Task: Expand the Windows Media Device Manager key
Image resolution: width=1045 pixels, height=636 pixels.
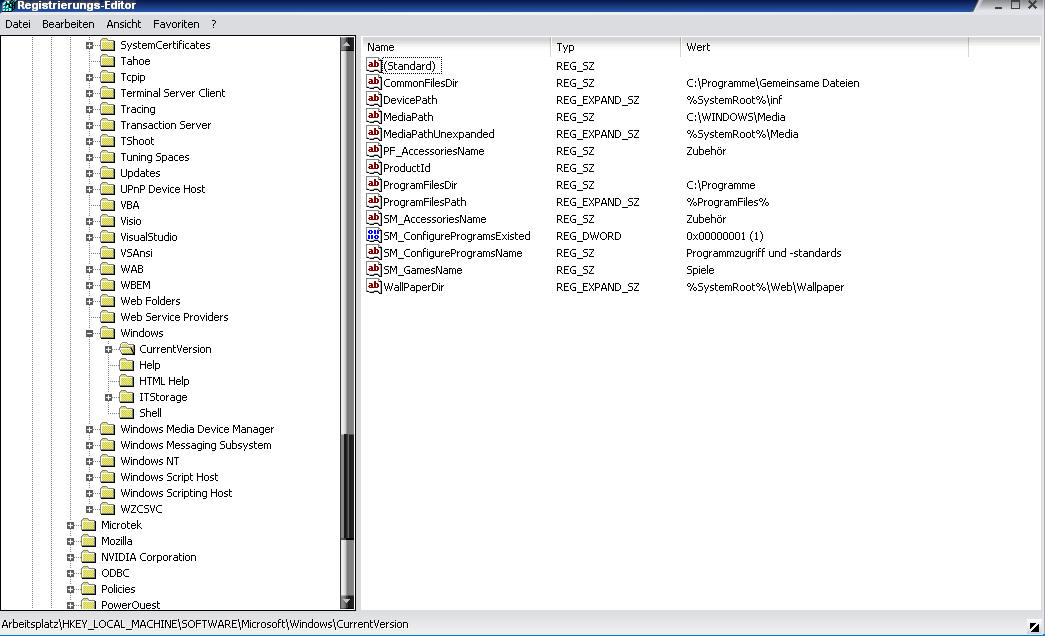Action: 89,429
